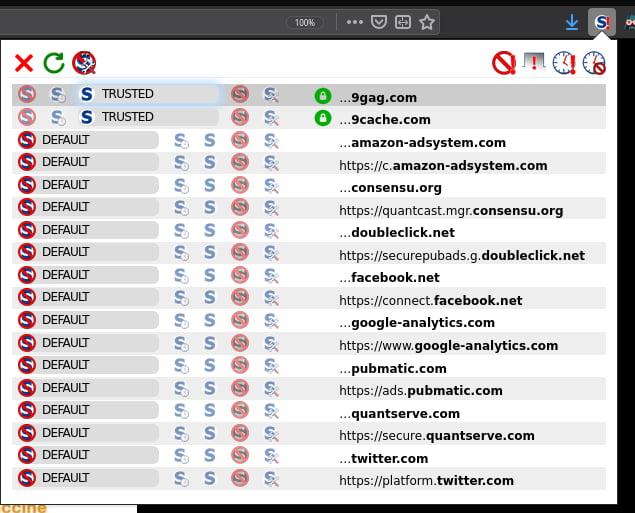635x513 pixels.
Task: Set …consensu.org to CUSTOM
Action: point(271,185)
